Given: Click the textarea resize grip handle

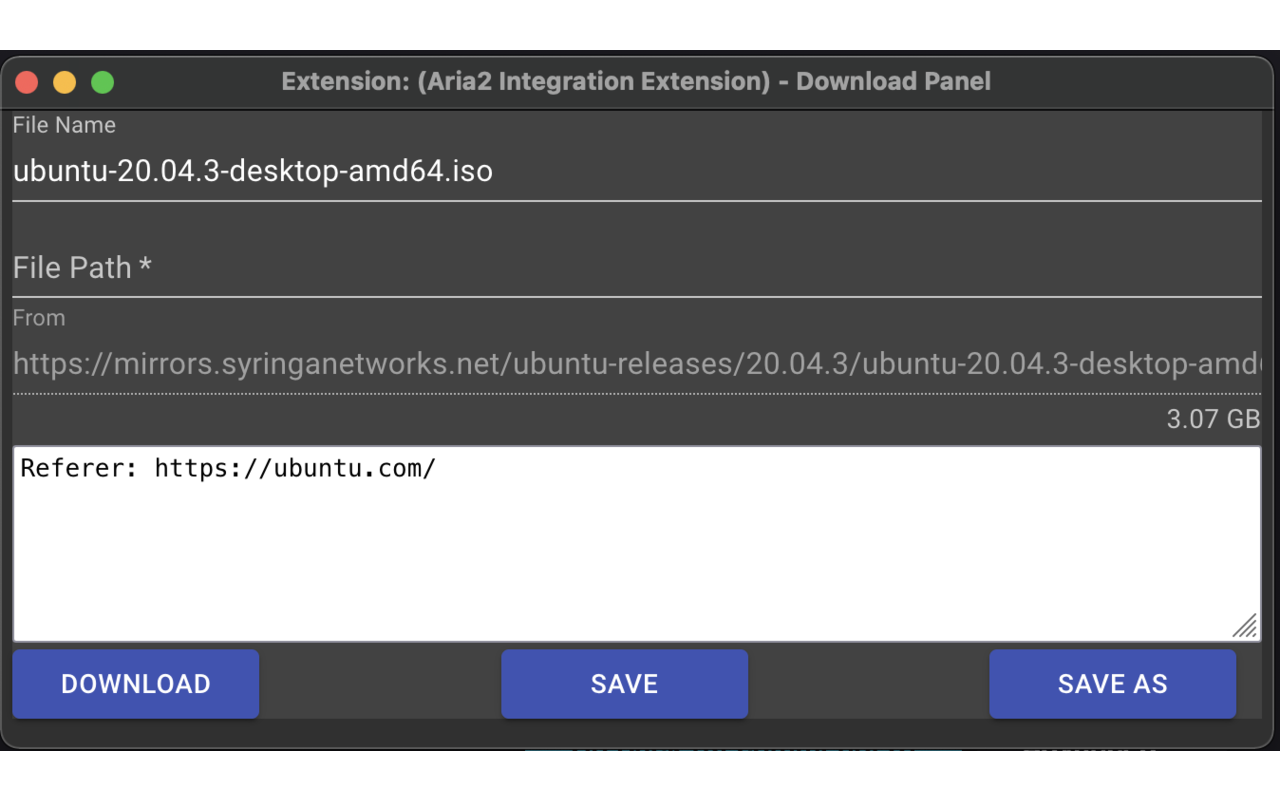Looking at the screenshot, I should point(1245,626).
